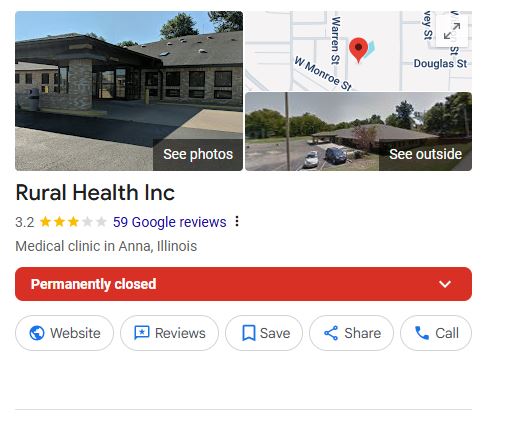Click the phone icon to Call
Image resolution: width=529 pixels, height=423 pixels.
[422, 333]
